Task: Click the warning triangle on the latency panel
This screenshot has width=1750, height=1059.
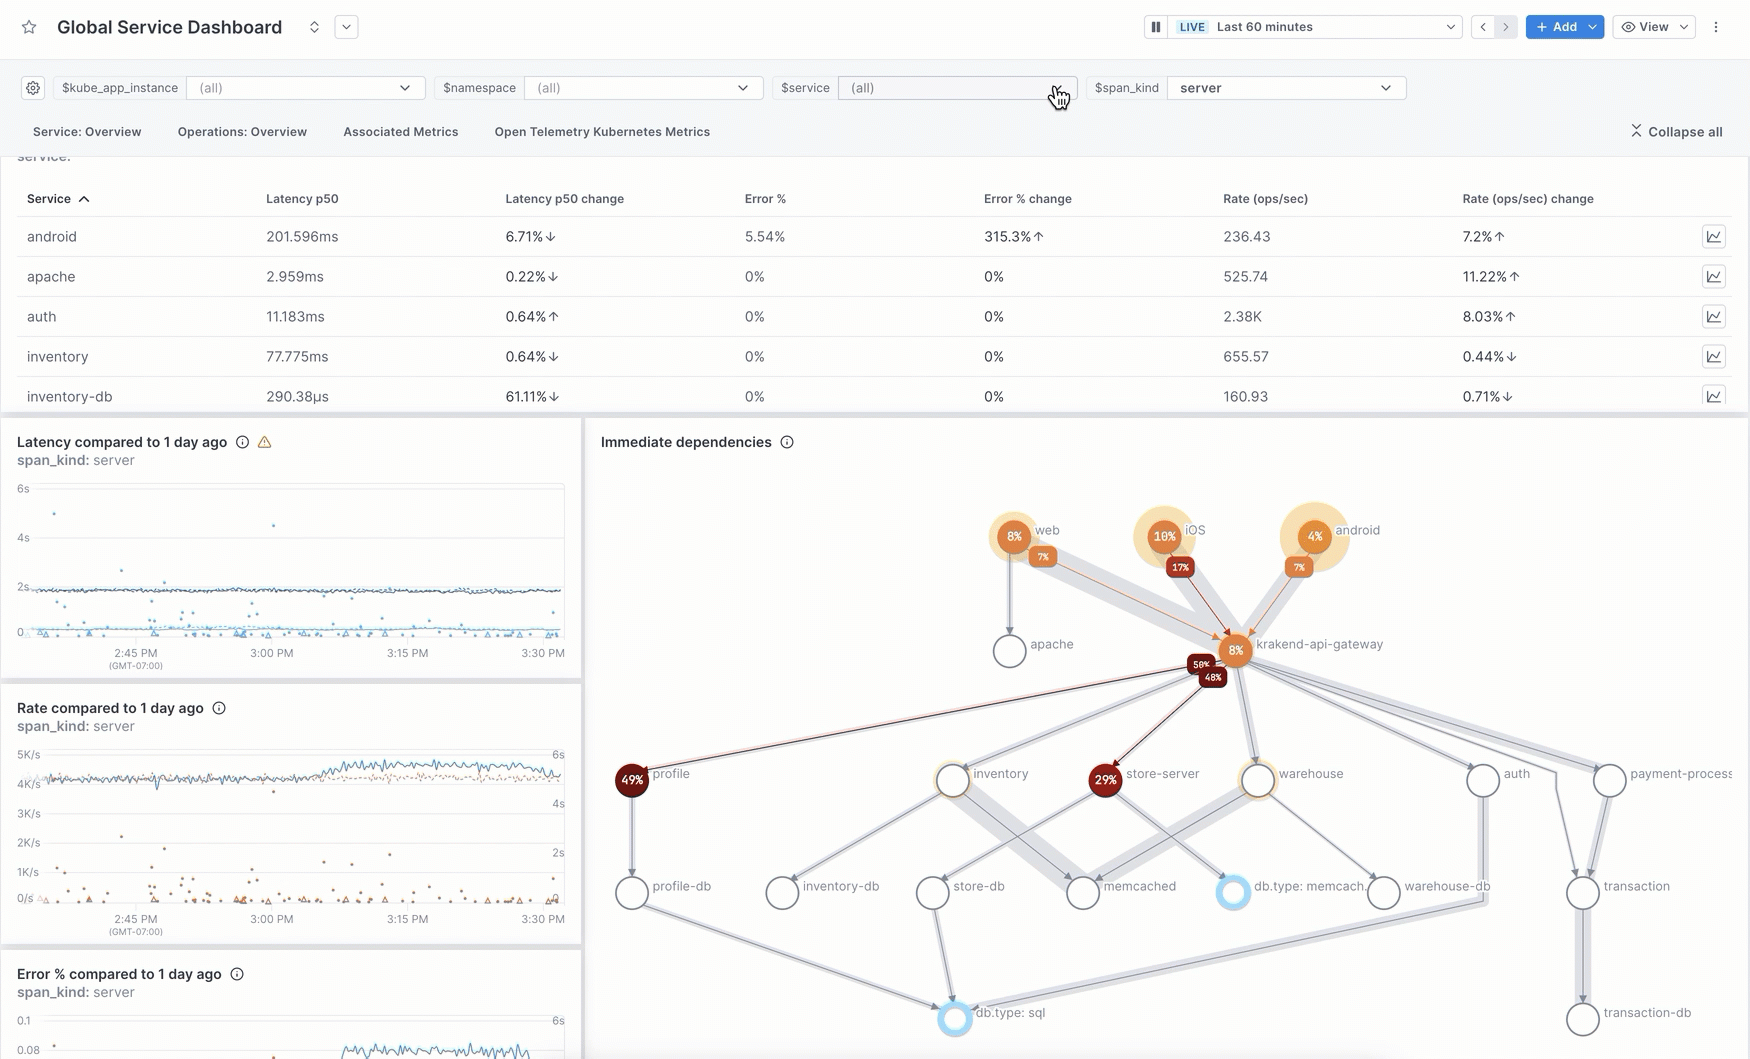Action: point(264,441)
